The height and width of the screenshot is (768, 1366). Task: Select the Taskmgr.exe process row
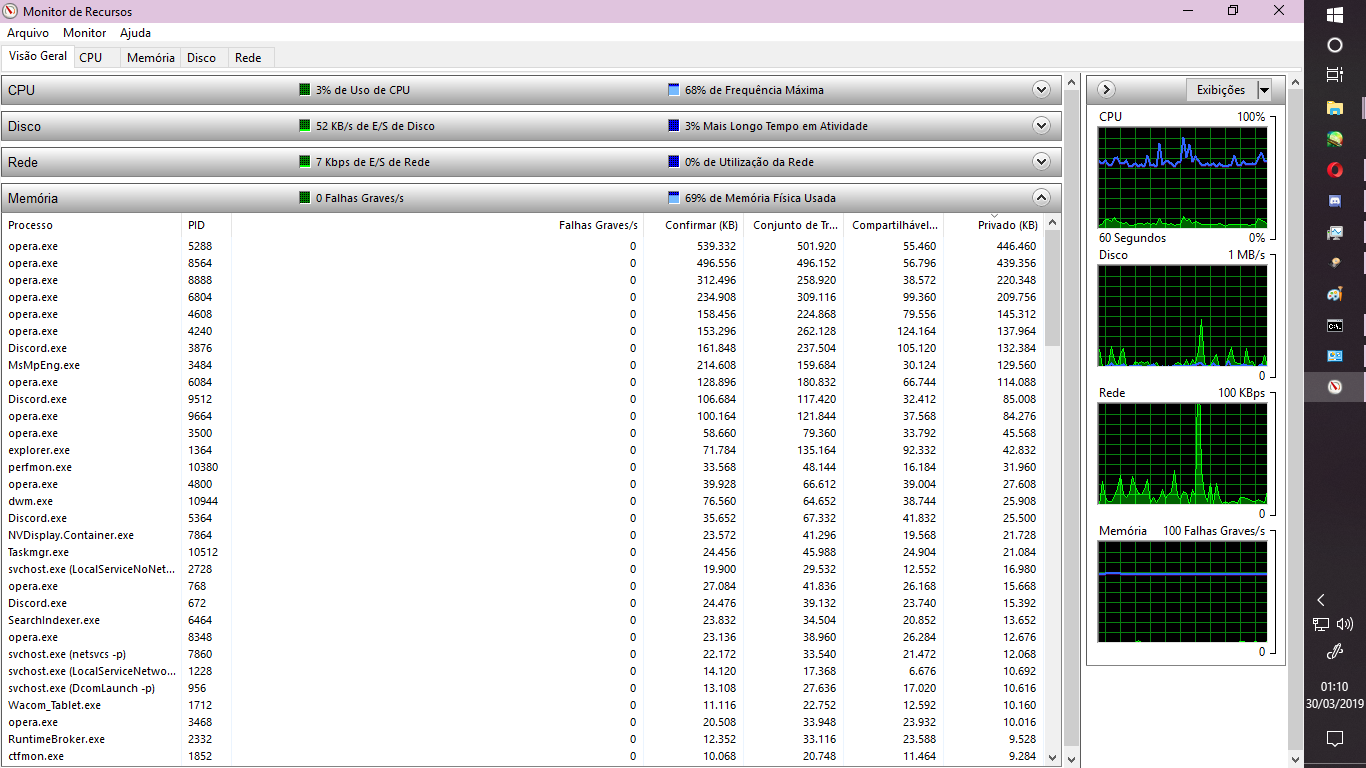pos(523,552)
